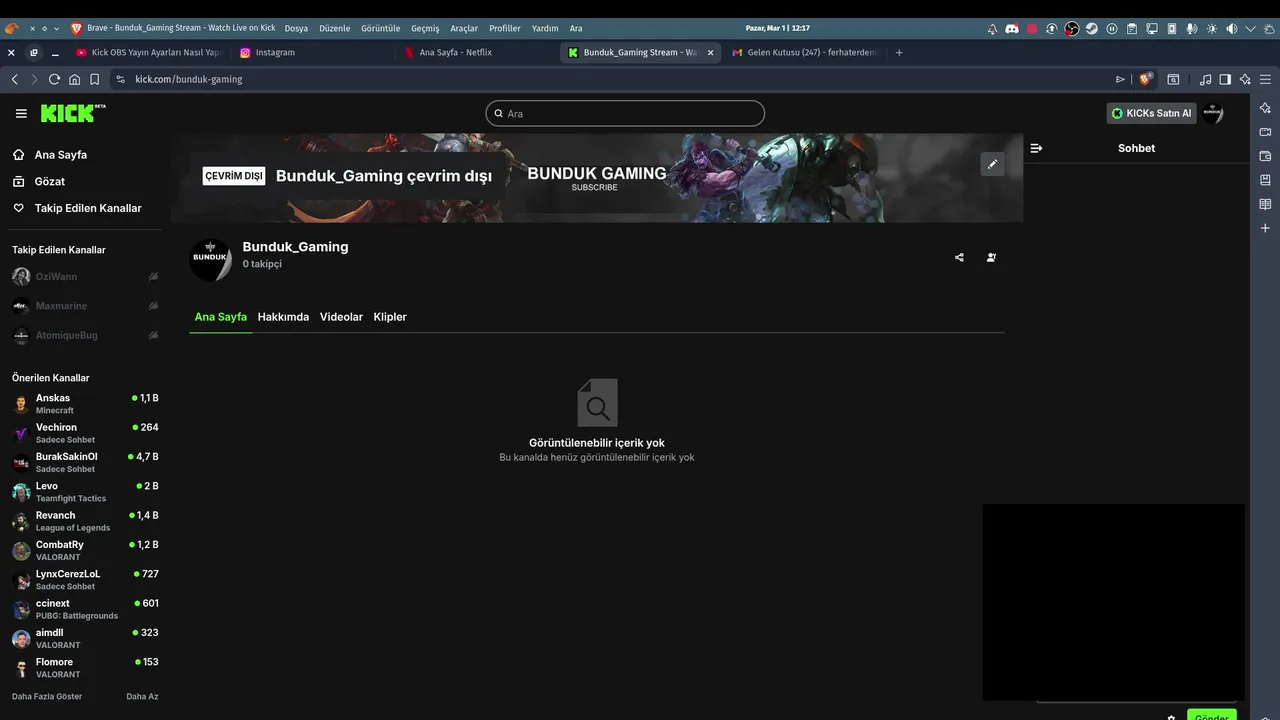Navigate back with the back arrow
Image resolution: width=1280 pixels, height=720 pixels.
pos(14,79)
